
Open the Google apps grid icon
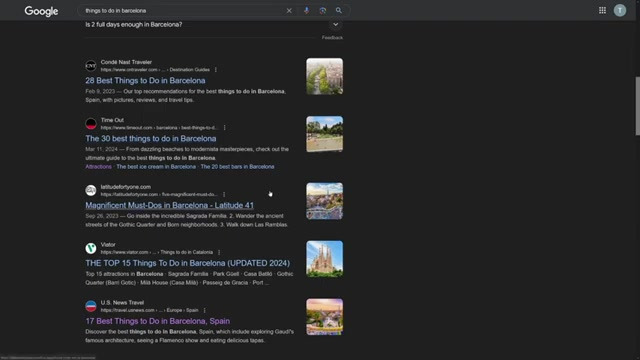[x=602, y=10]
